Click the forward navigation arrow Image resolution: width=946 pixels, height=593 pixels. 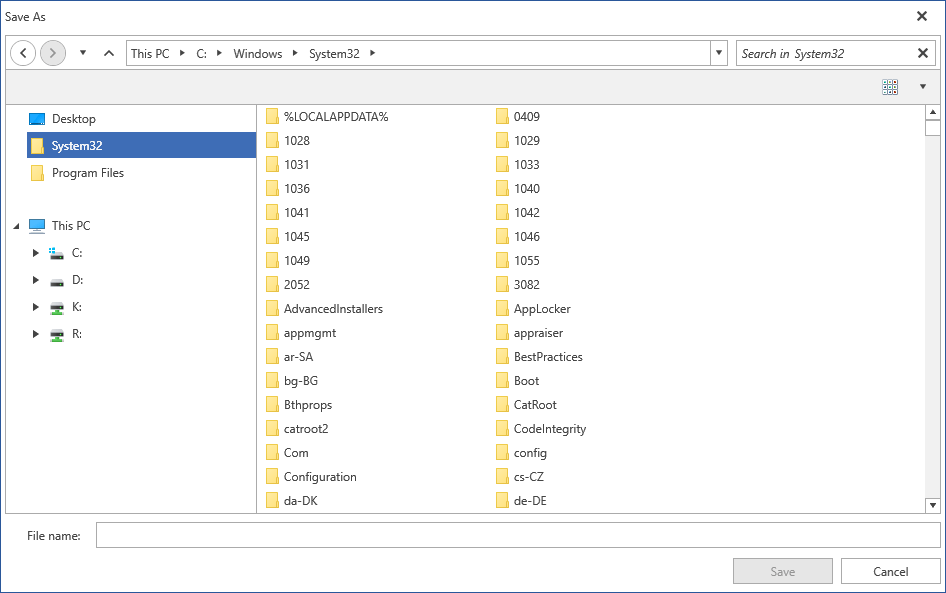52,52
